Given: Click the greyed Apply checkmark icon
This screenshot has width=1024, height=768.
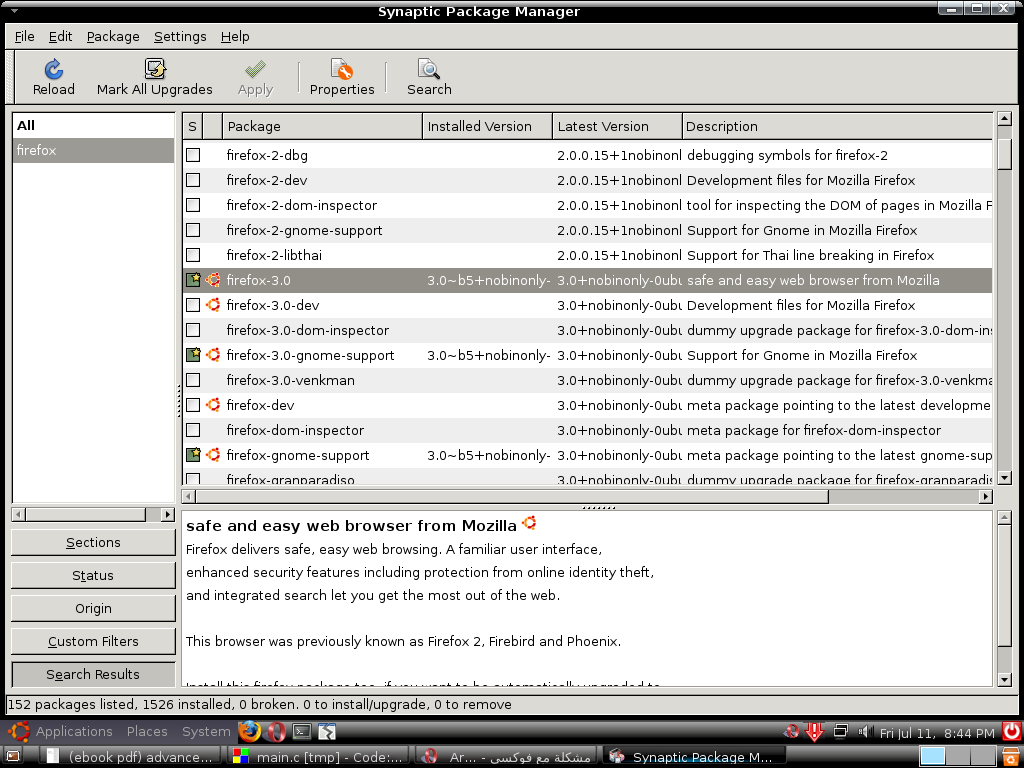Looking at the screenshot, I should point(255,69).
